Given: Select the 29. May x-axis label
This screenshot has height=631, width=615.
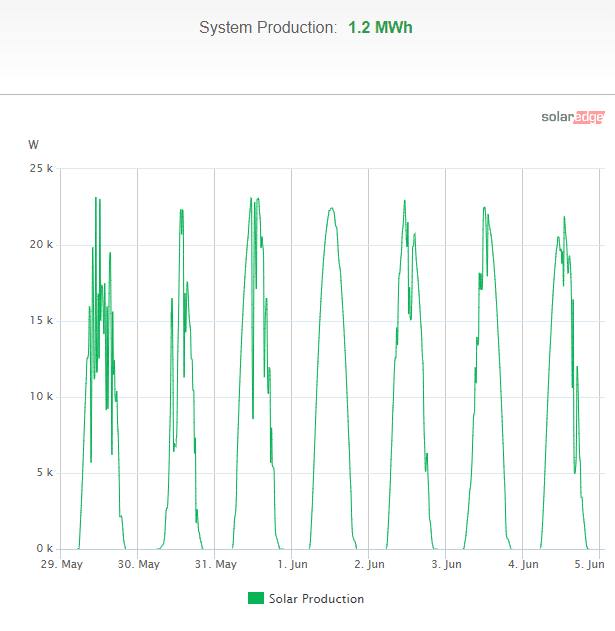Looking at the screenshot, I should (x=60, y=565).
